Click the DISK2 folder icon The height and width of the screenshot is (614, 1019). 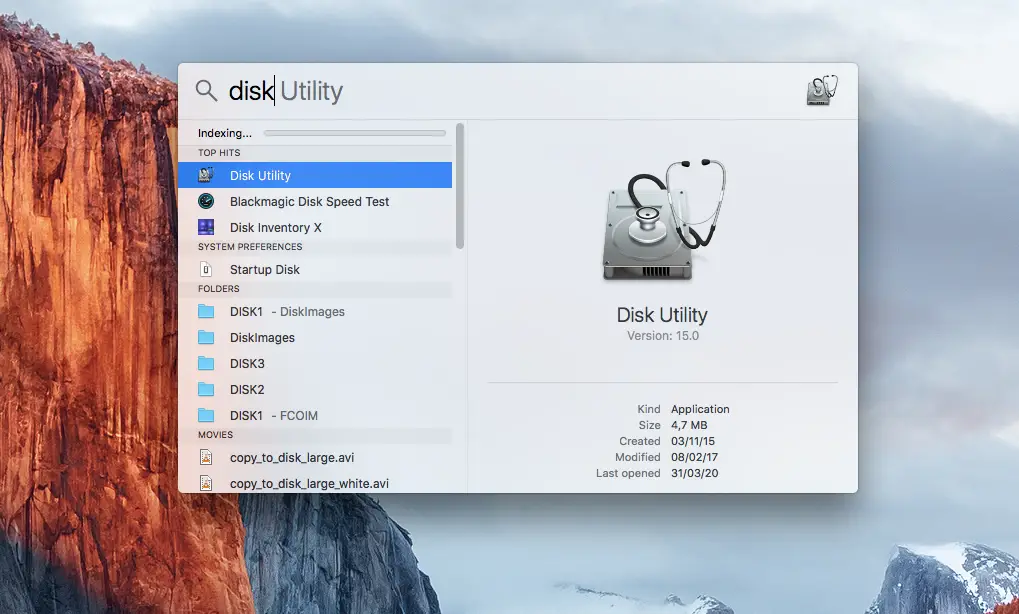[x=206, y=389]
